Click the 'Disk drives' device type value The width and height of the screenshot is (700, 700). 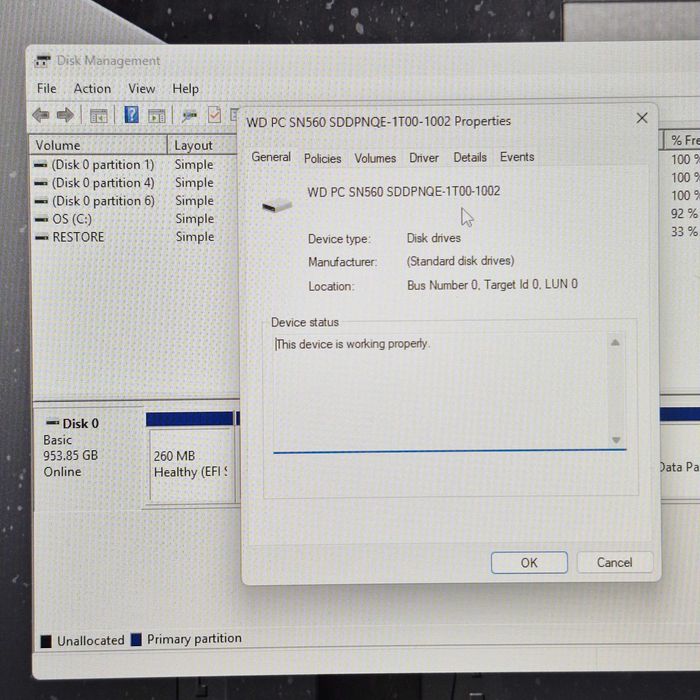tap(433, 238)
